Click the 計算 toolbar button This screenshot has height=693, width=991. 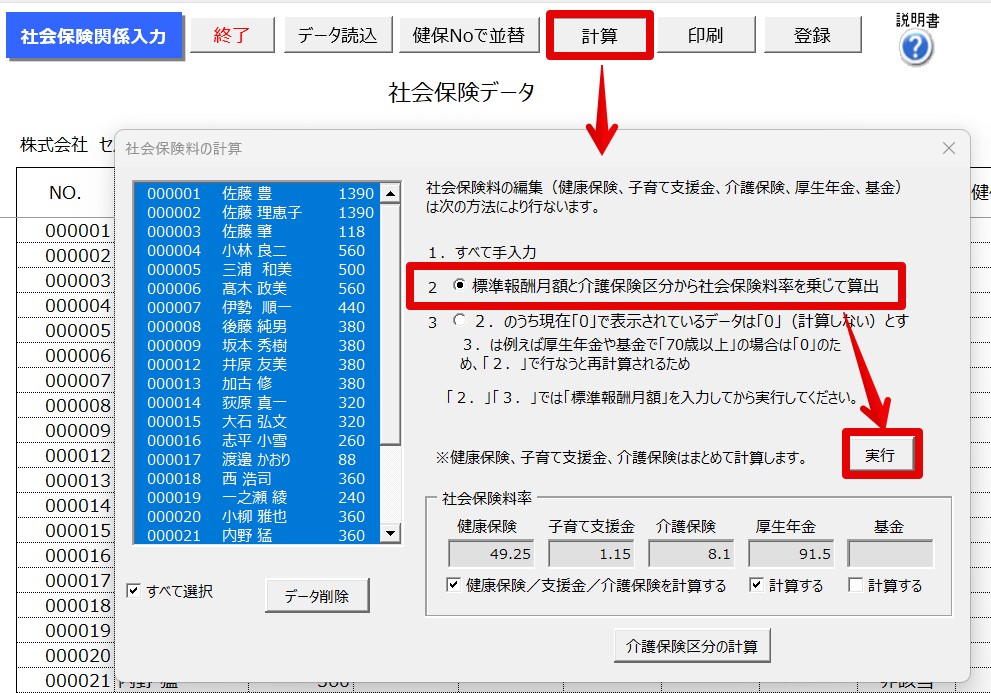[599, 35]
